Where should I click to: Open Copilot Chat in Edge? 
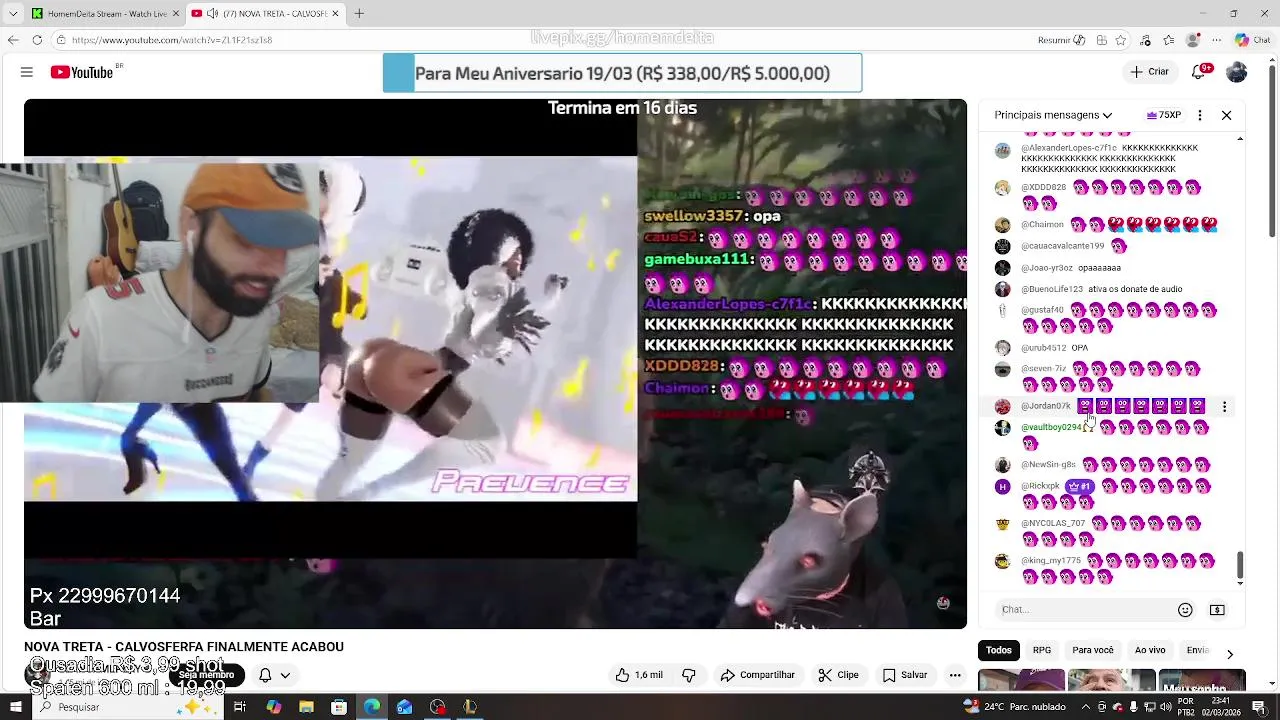coord(1253,40)
